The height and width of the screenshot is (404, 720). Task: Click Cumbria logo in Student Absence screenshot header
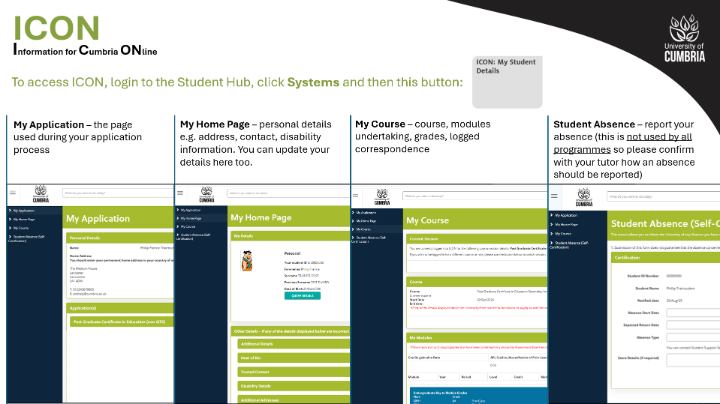(584, 197)
